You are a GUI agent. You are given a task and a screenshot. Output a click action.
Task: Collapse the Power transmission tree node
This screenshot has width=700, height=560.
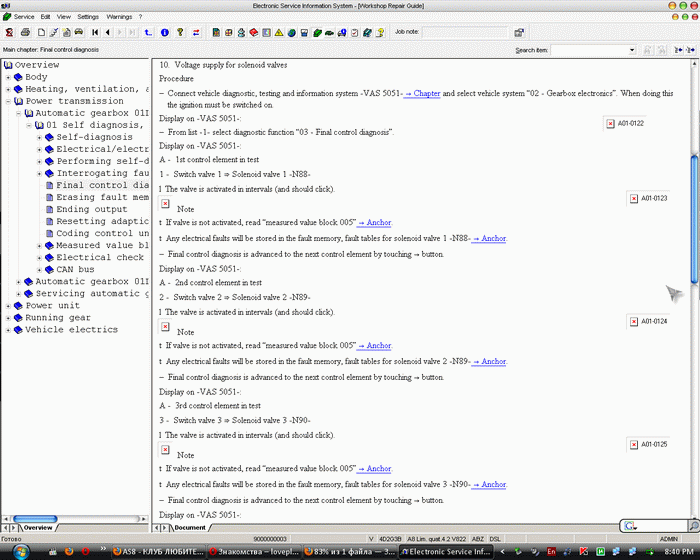click(x=8, y=101)
